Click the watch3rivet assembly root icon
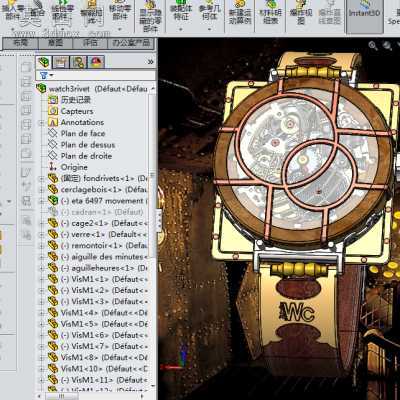This screenshot has height=400, width=400. [x=41, y=89]
